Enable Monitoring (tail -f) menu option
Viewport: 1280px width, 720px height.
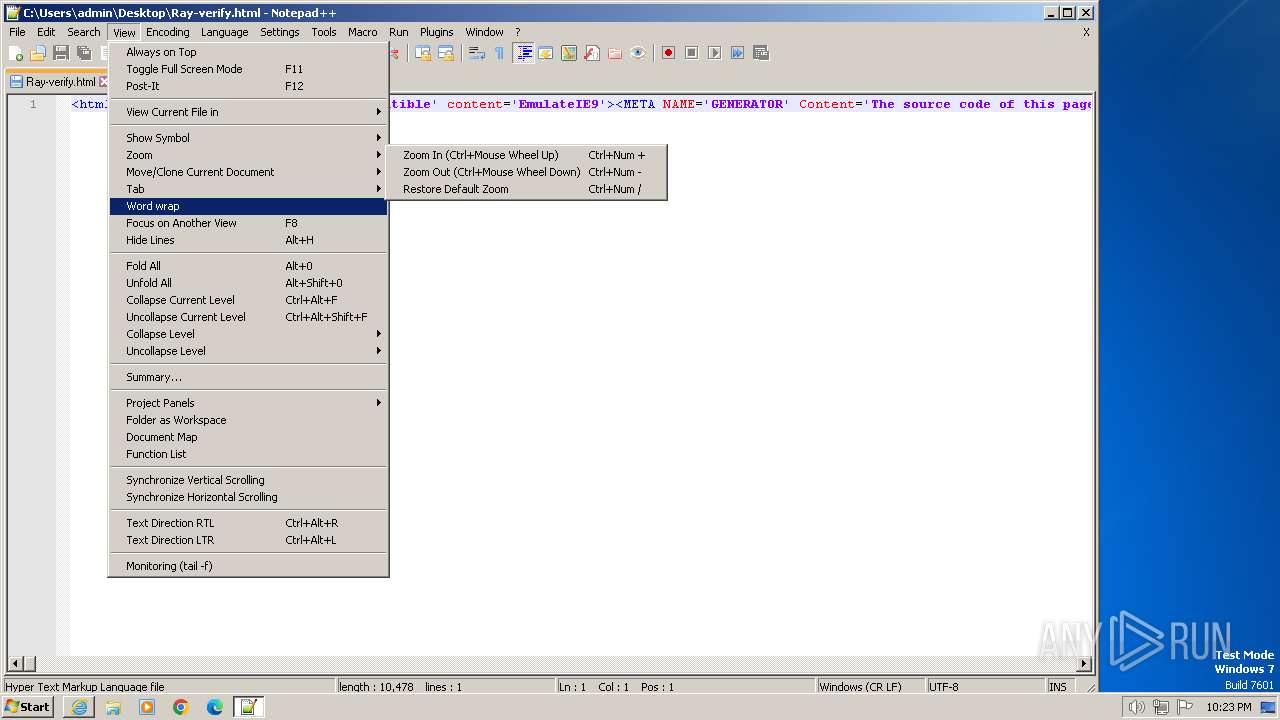click(248, 566)
